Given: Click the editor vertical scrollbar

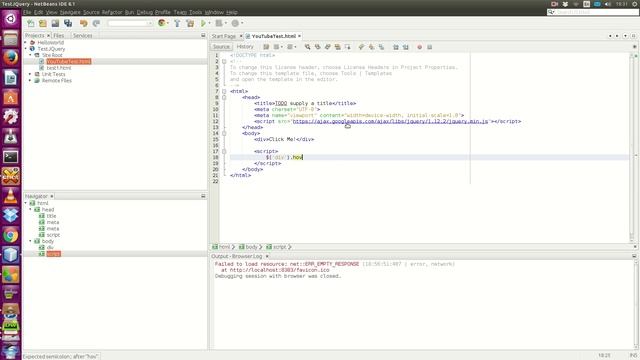Looking at the screenshot, I should click(x=632, y=147).
